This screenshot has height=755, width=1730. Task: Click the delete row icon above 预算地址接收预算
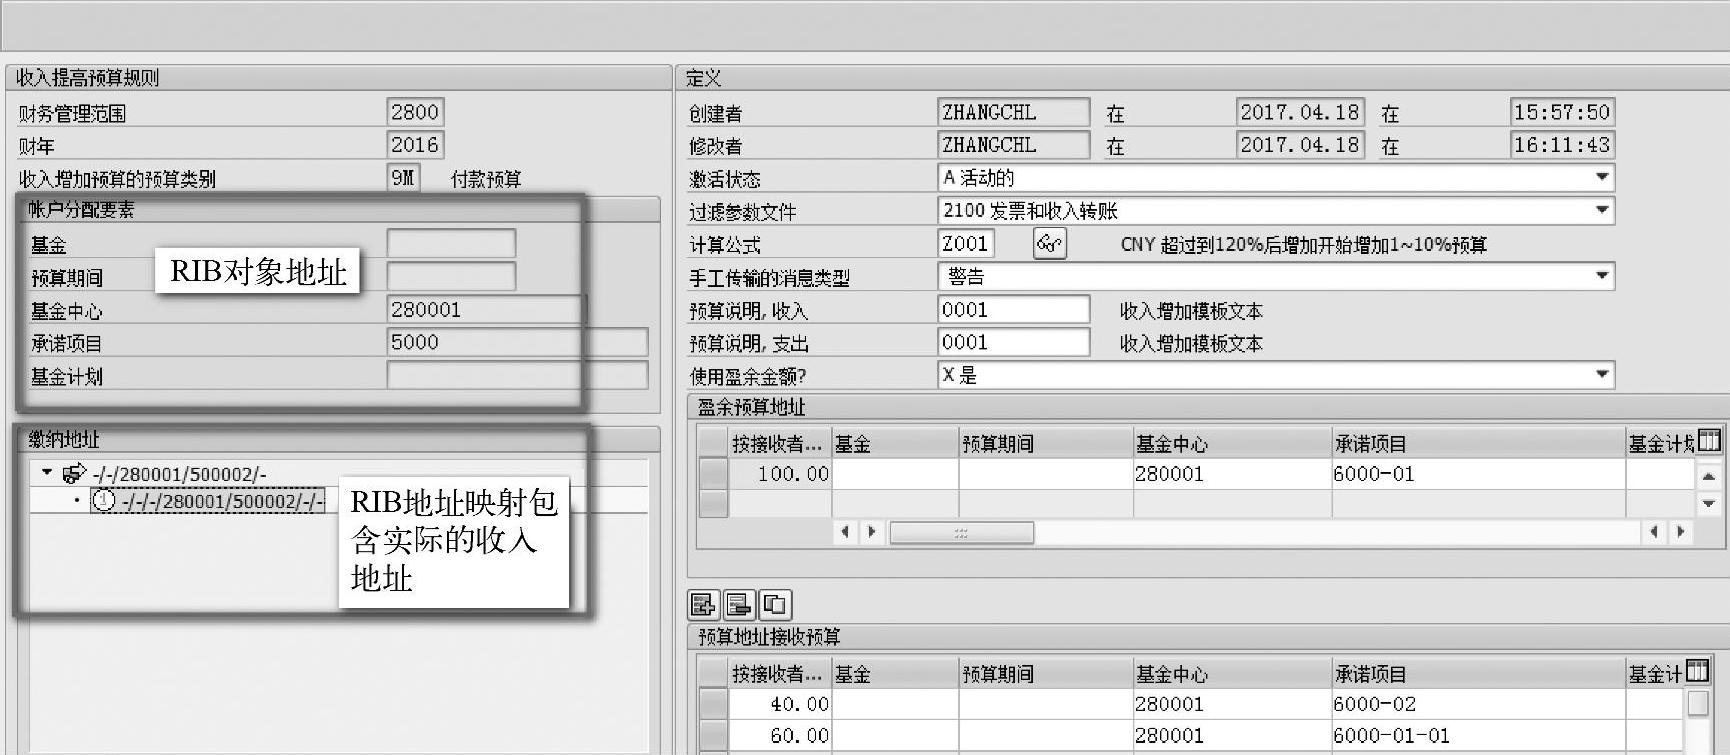[x=739, y=604]
